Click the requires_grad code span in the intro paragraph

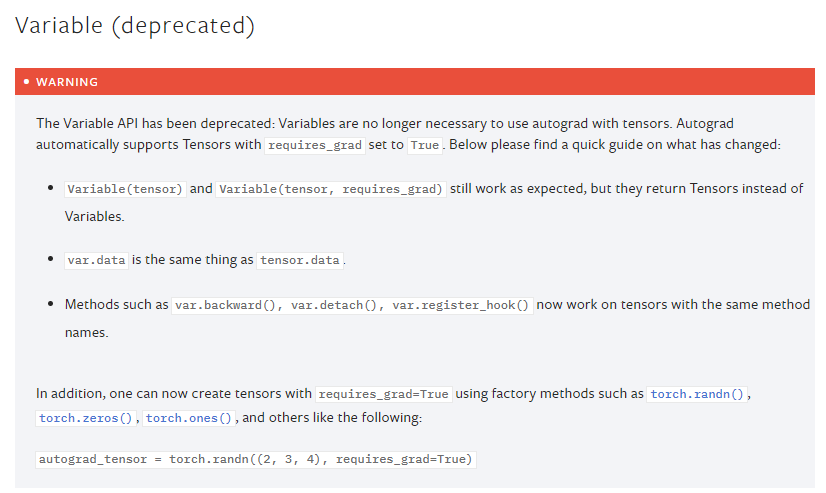(x=314, y=145)
